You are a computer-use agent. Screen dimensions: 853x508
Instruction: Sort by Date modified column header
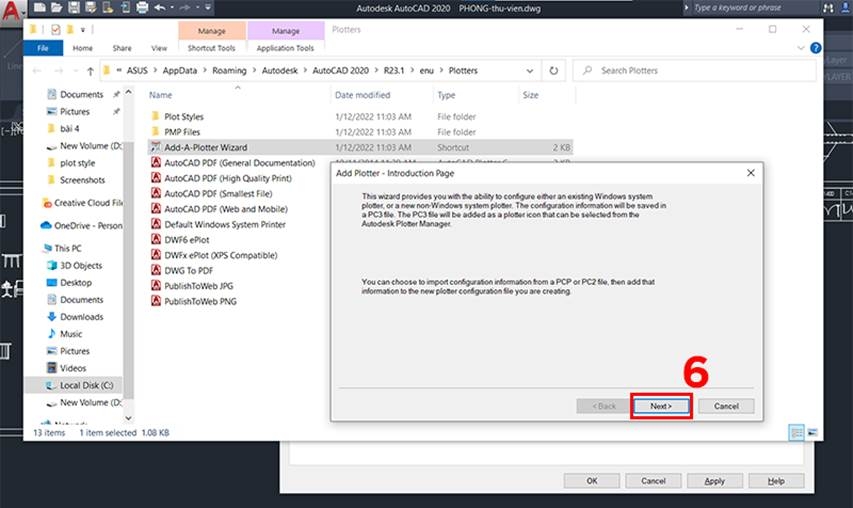pos(362,95)
